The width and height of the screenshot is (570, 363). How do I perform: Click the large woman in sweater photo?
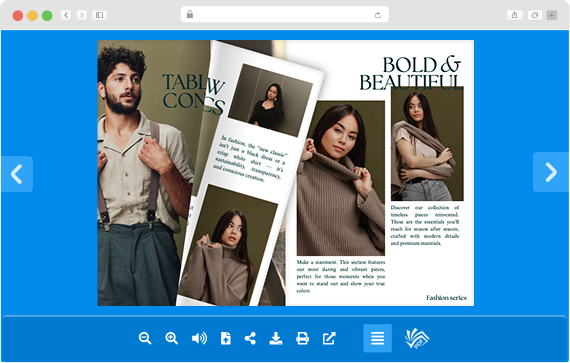[341, 178]
